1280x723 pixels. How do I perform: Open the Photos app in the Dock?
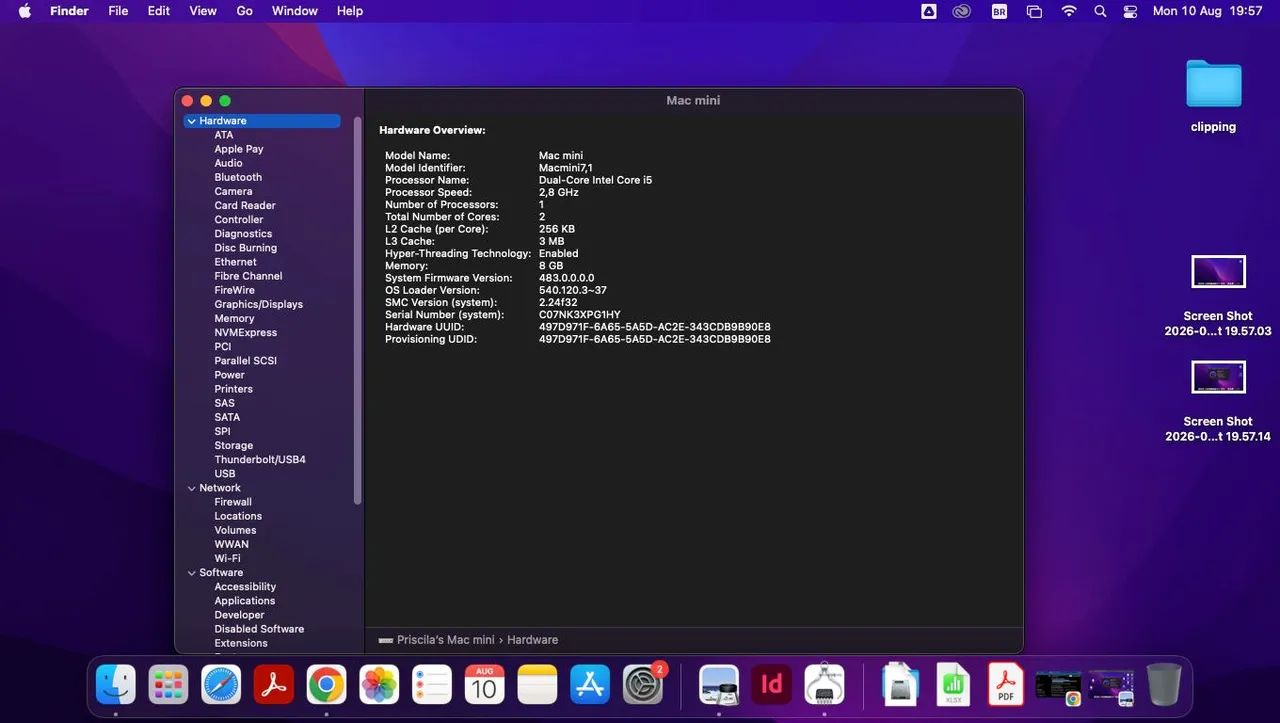tap(379, 685)
